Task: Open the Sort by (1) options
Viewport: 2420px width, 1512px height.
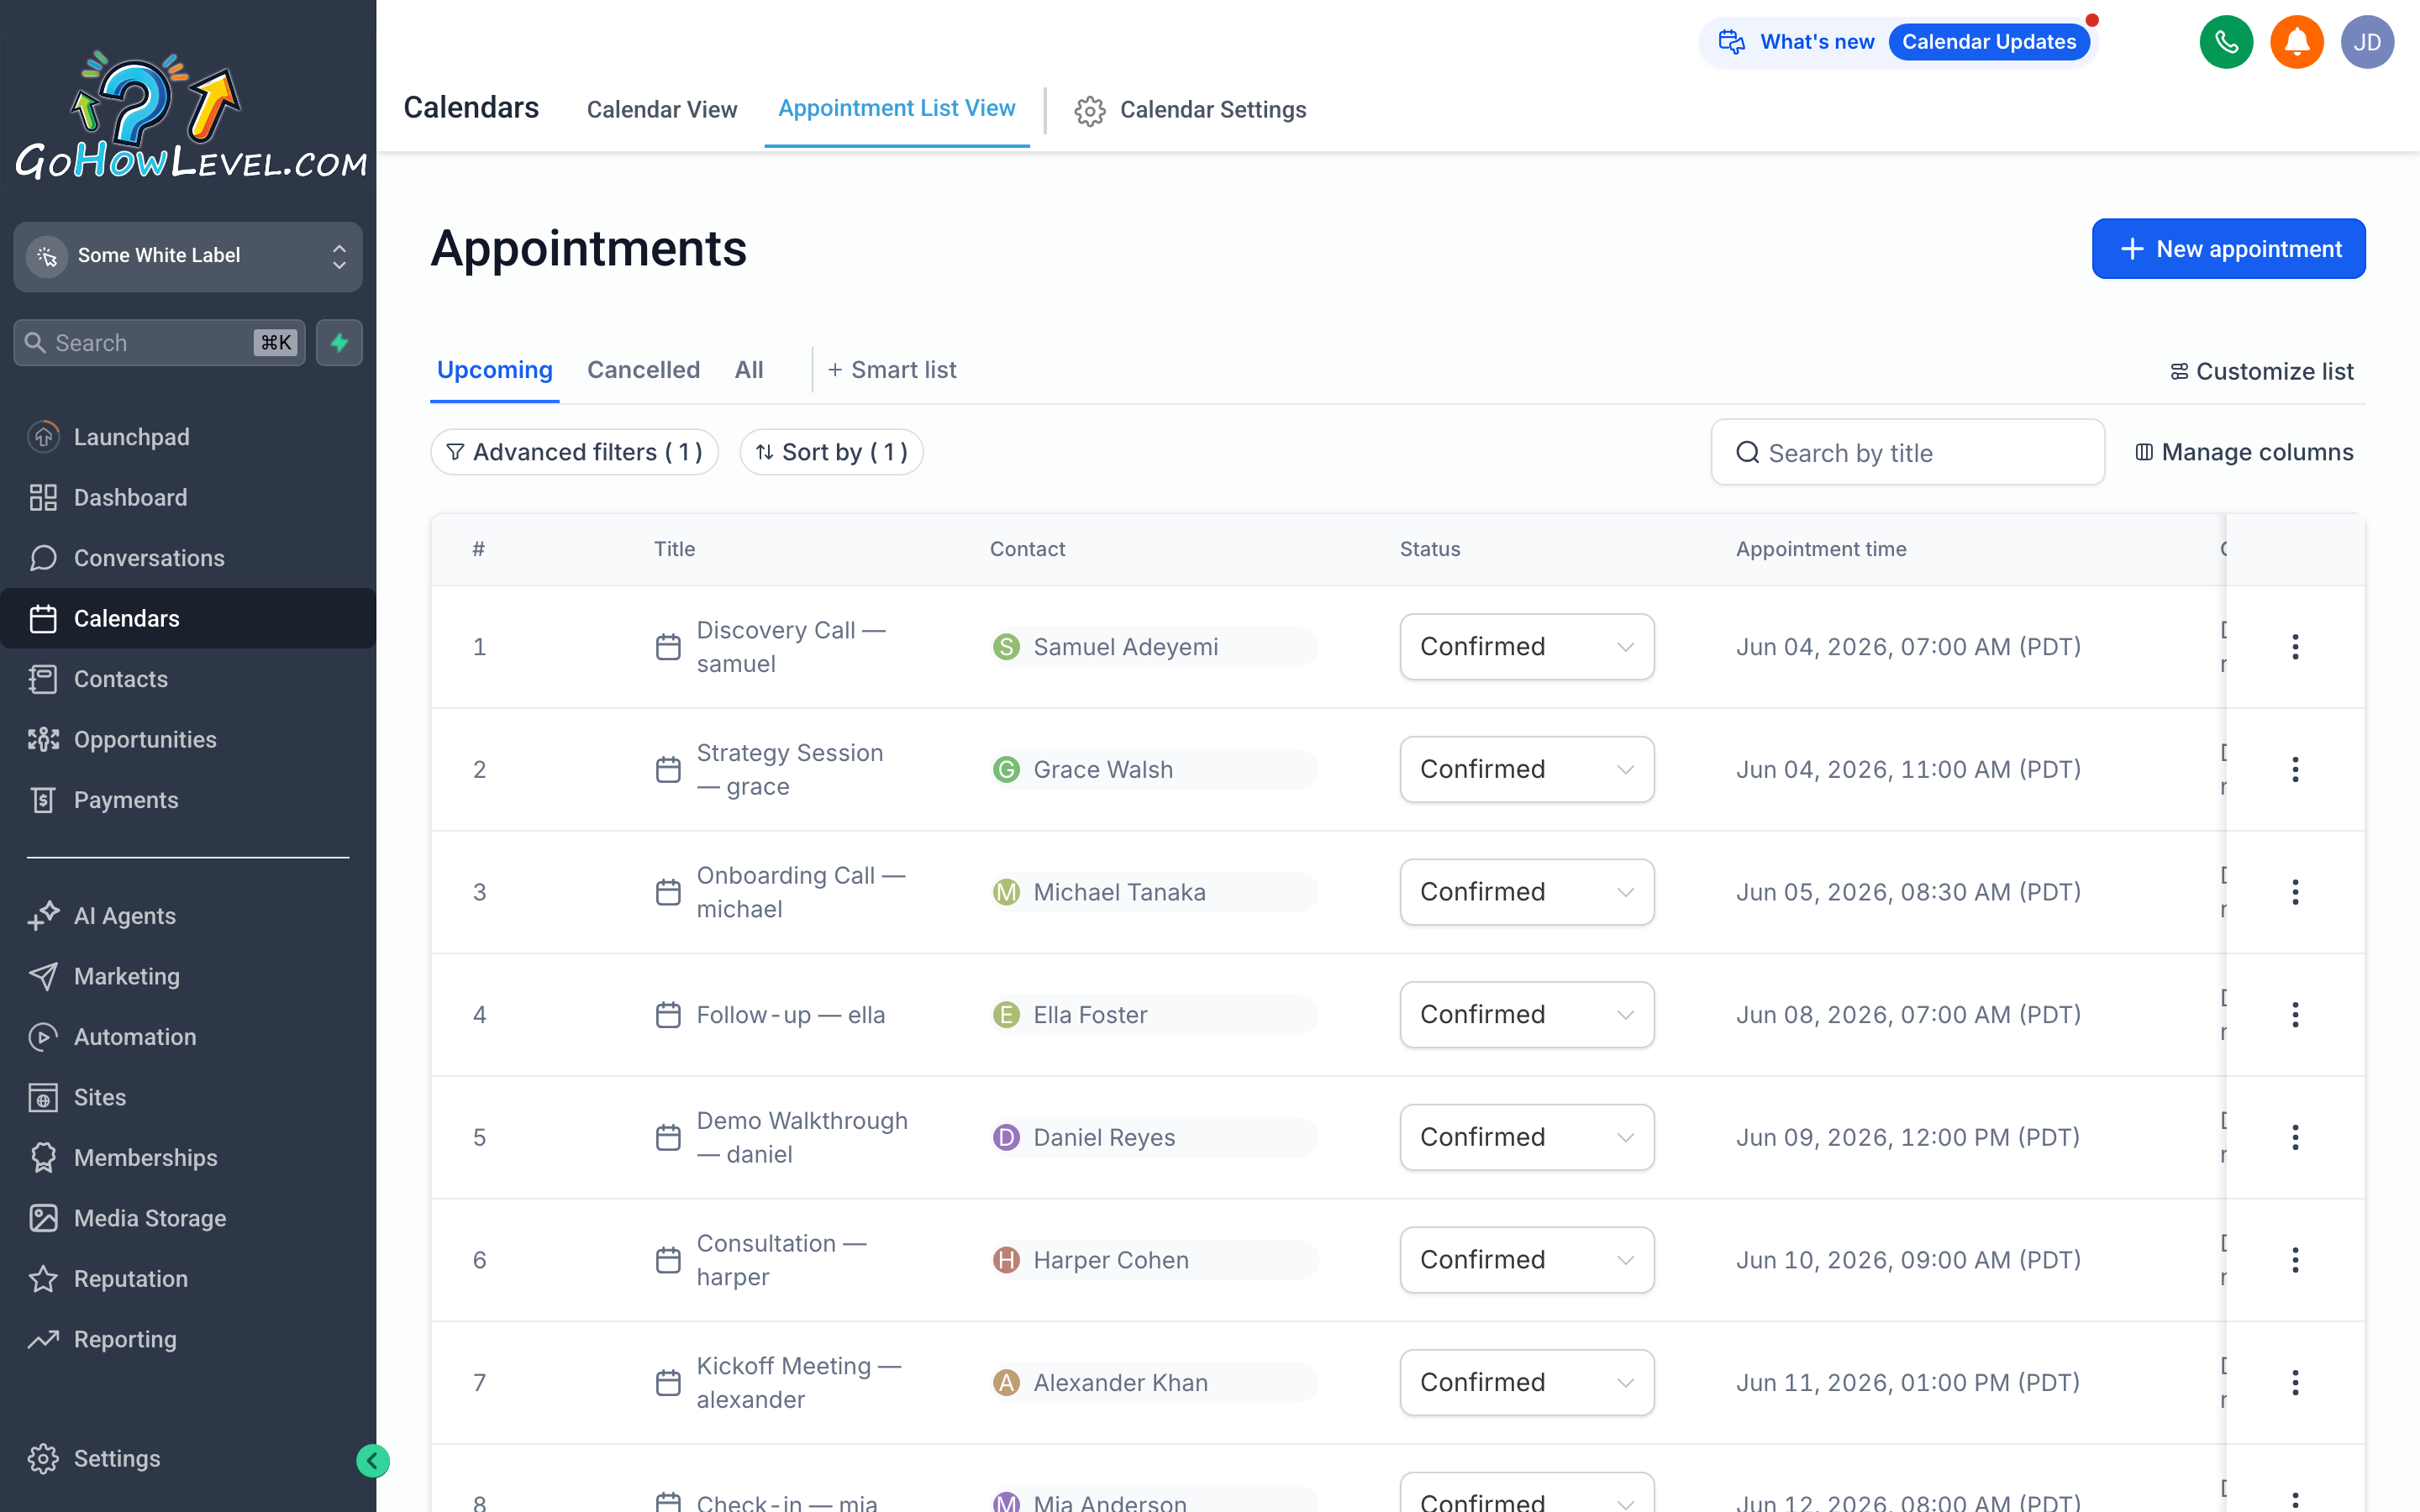Action: (x=831, y=452)
